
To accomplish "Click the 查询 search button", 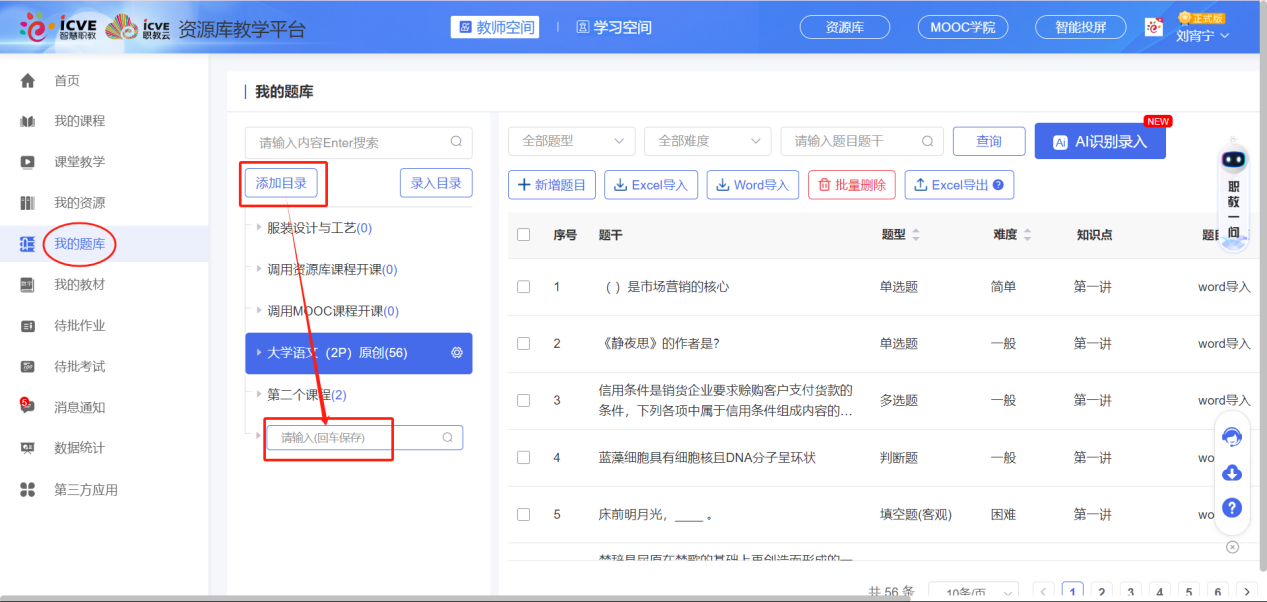I will coord(988,140).
